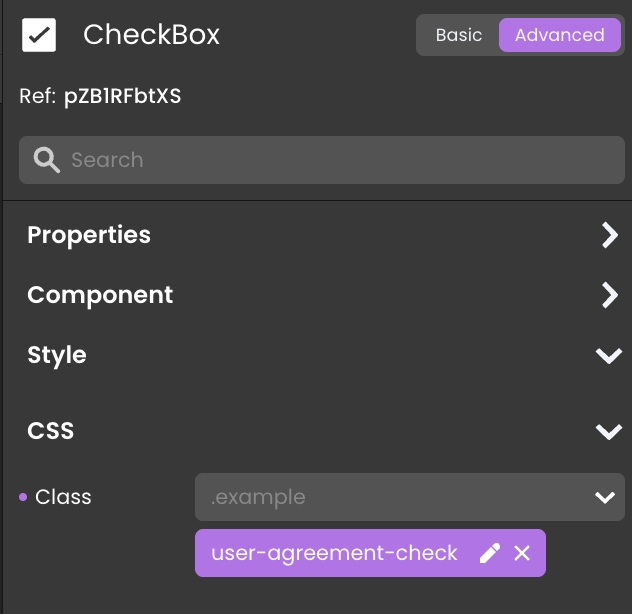632x614 pixels.
Task: Click the CSS section title
Action: 51,431
